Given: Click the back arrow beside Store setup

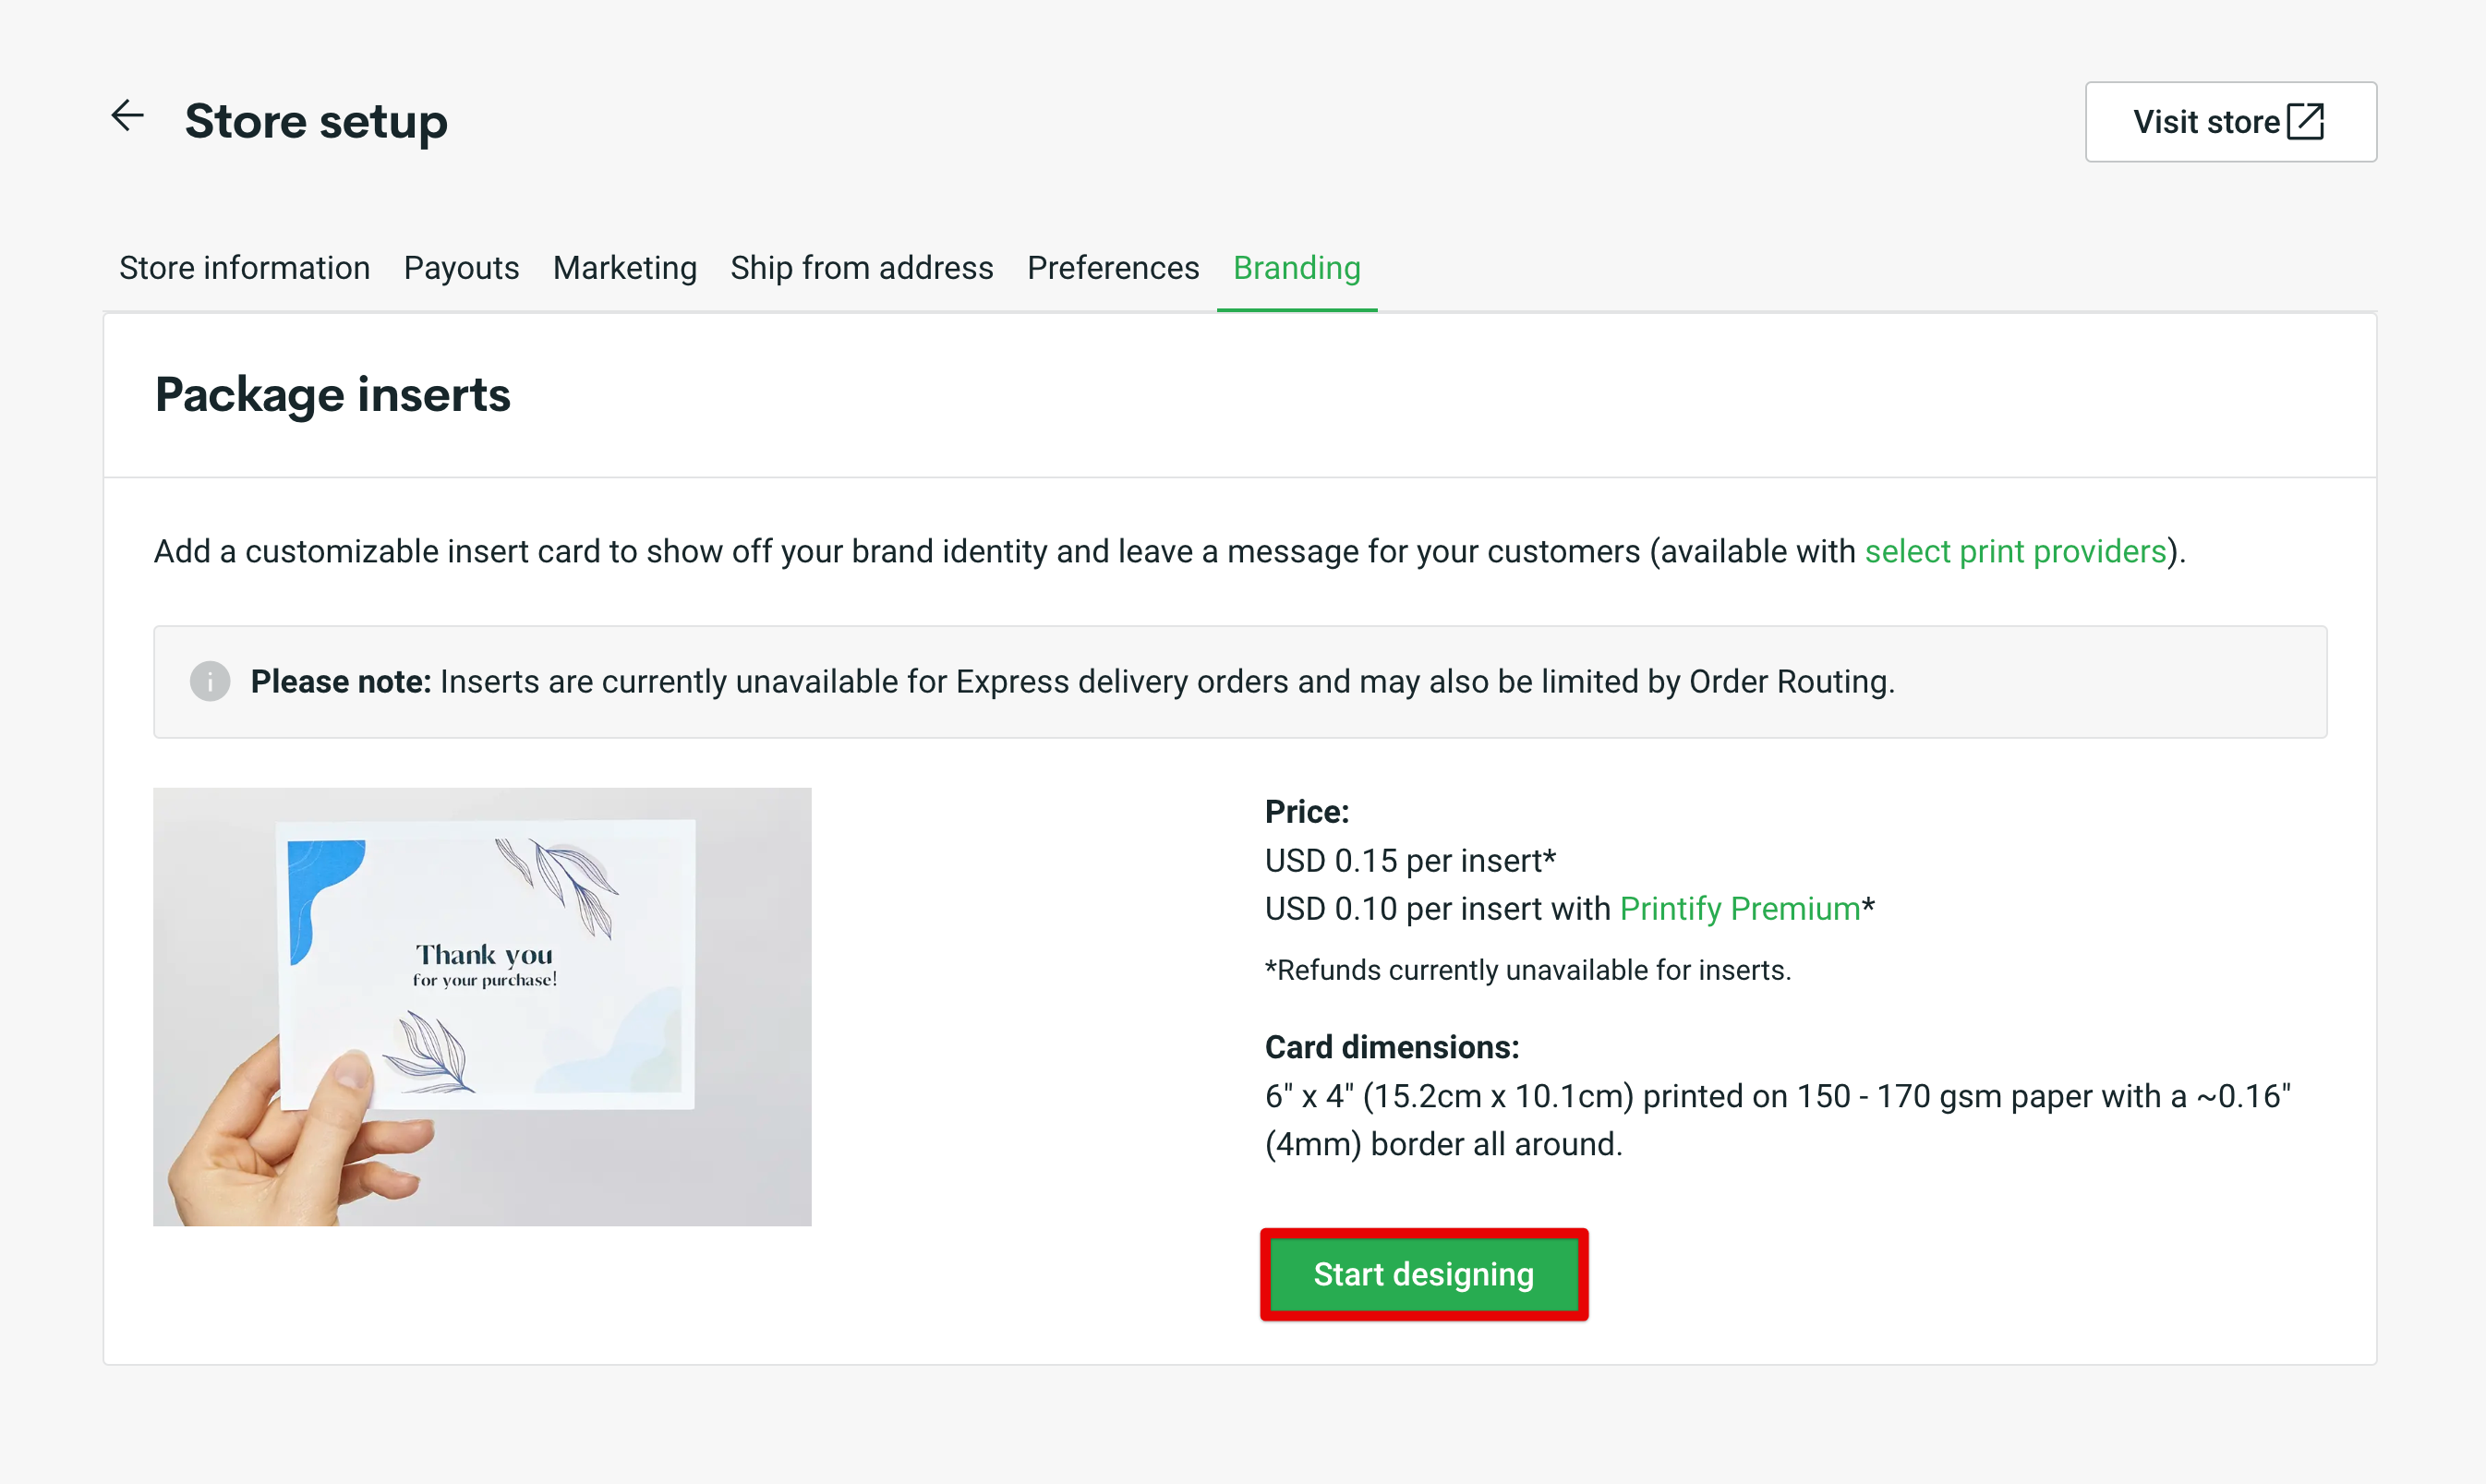Looking at the screenshot, I should tap(127, 116).
